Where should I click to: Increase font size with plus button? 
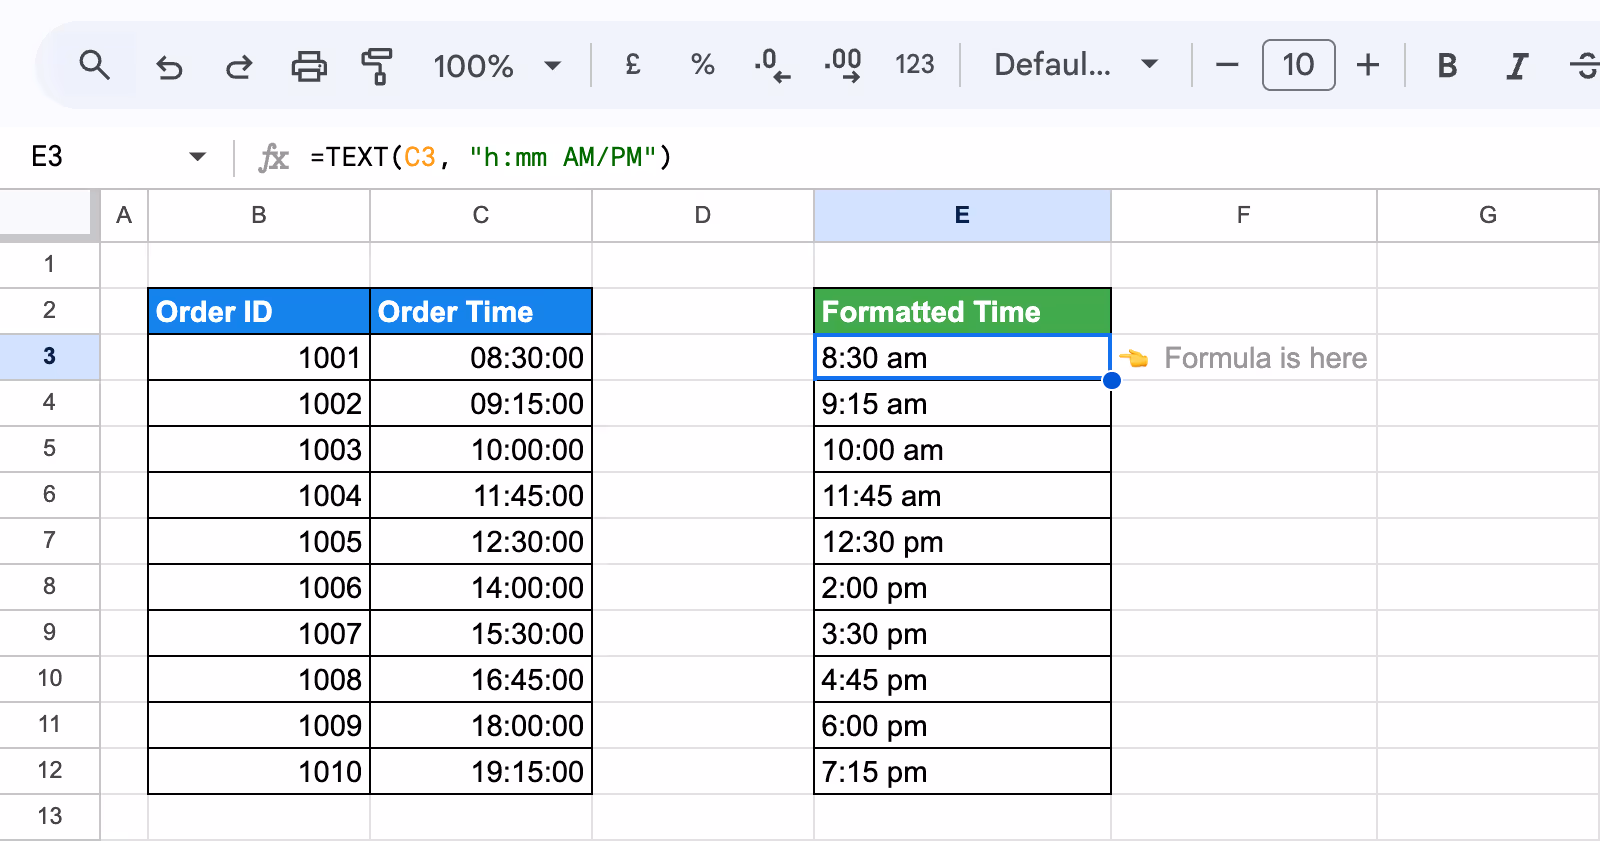[1368, 66]
